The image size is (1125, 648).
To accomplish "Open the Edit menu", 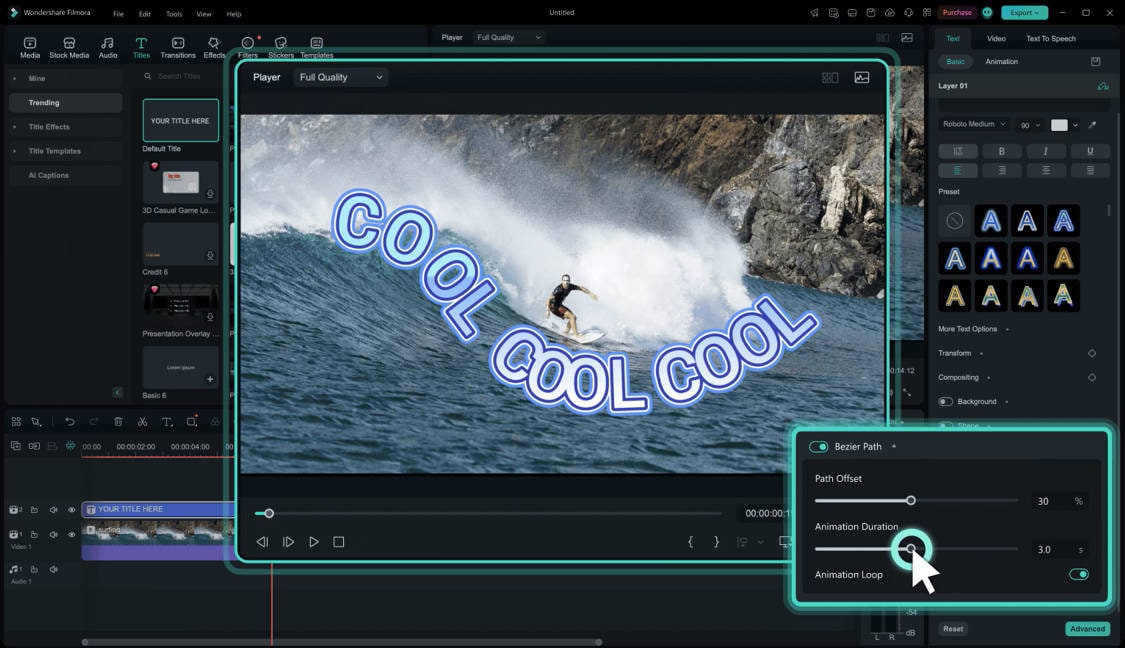I will (x=145, y=14).
